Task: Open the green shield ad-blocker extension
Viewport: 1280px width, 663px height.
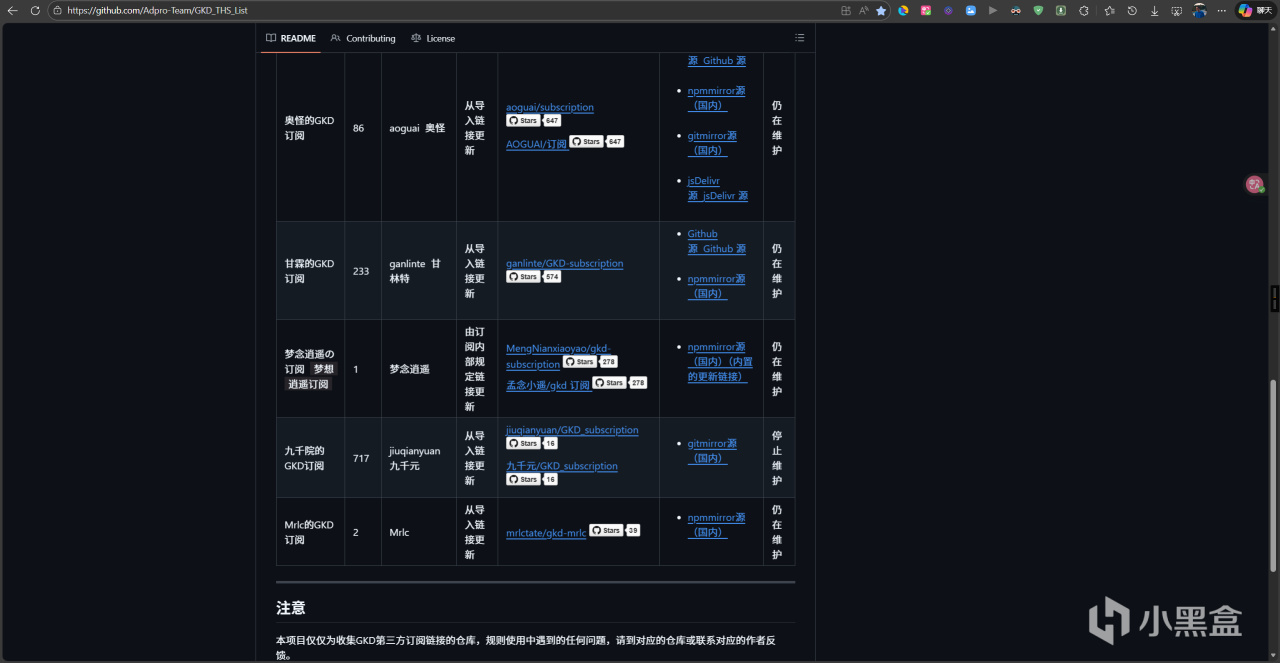Action: (1038, 10)
